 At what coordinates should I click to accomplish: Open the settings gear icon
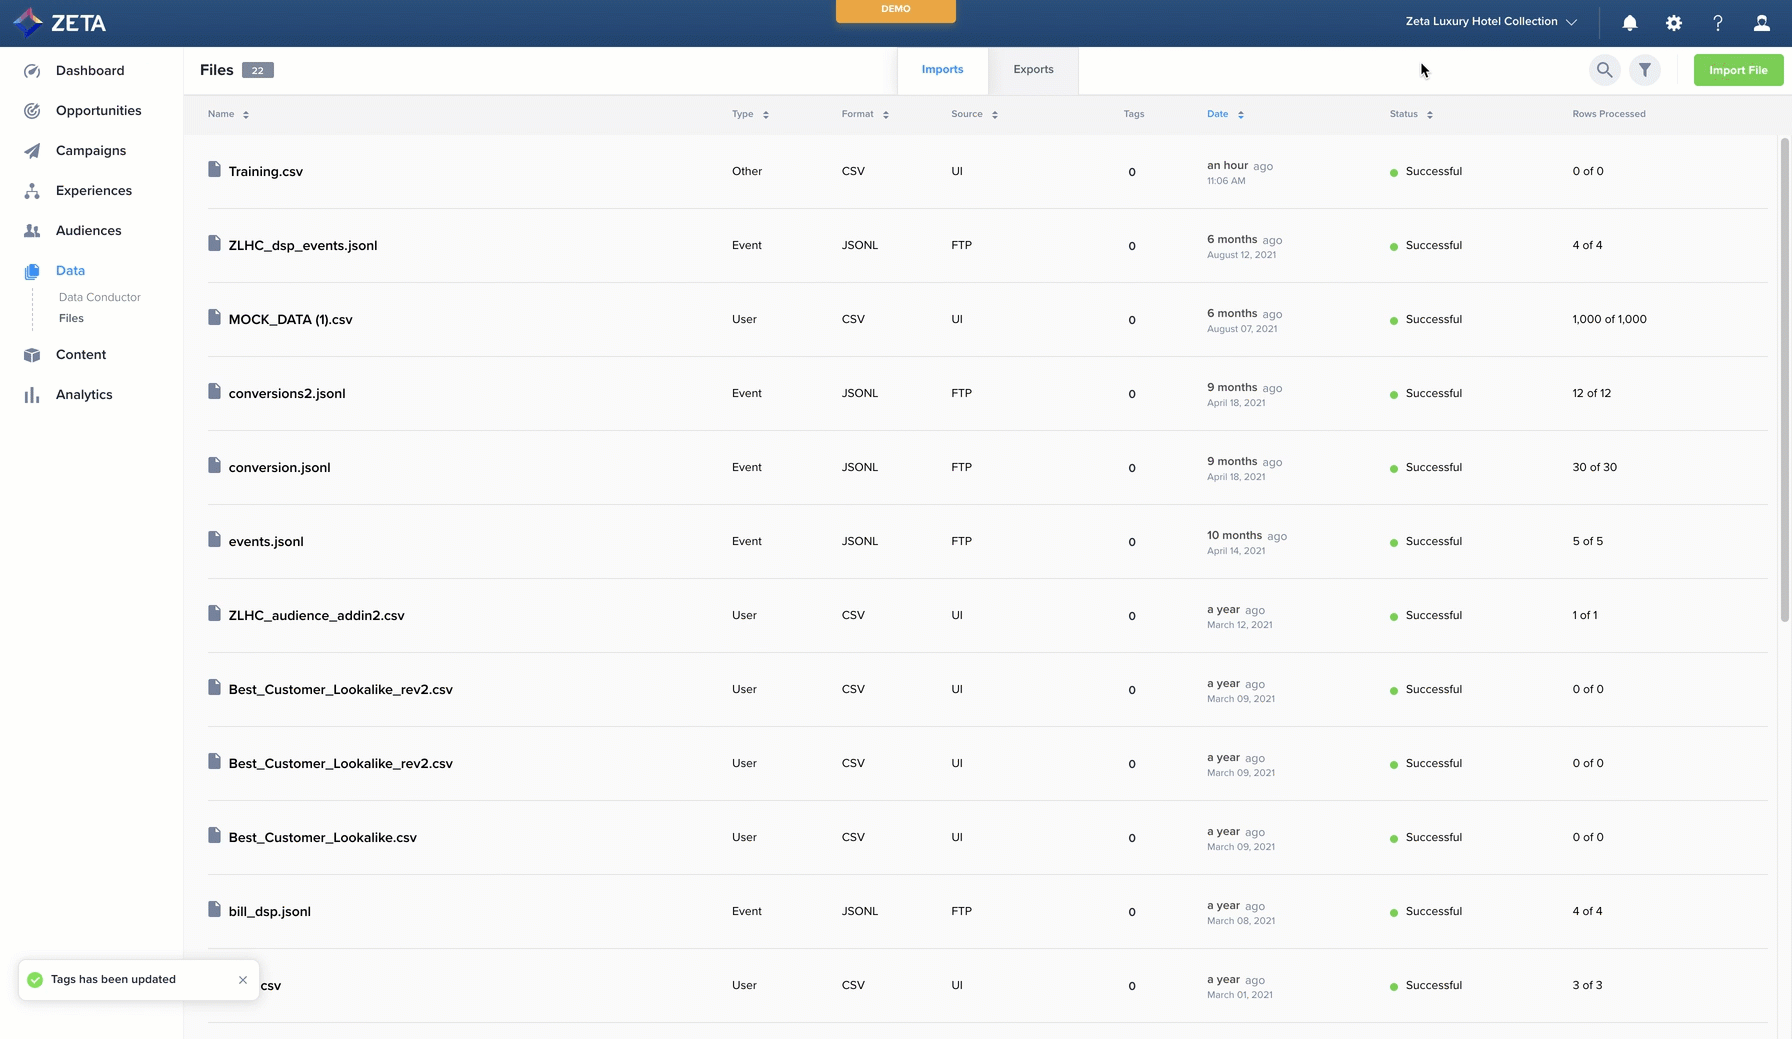(x=1673, y=23)
